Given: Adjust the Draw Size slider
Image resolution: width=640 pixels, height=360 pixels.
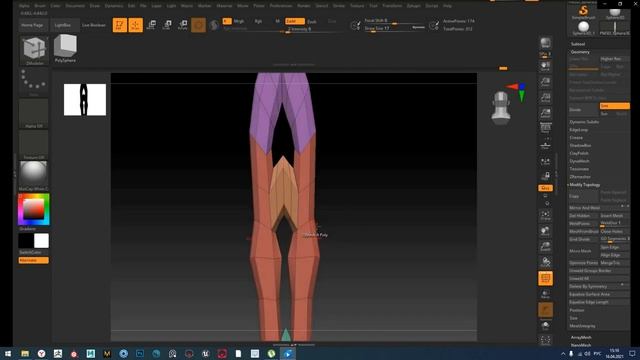Looking at the screenshot, I should point(394,28).
